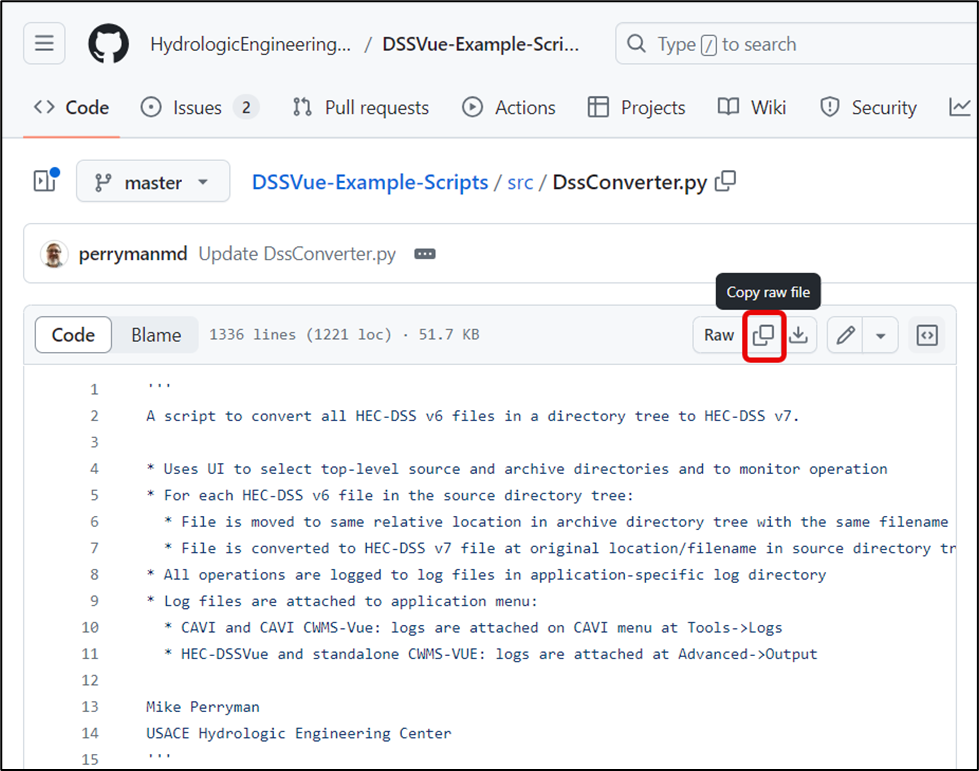The width and height of the screenshot is (979, 771).
Task: Open the Projects tab
Action: pyautogui.click(x=637, y=107)
